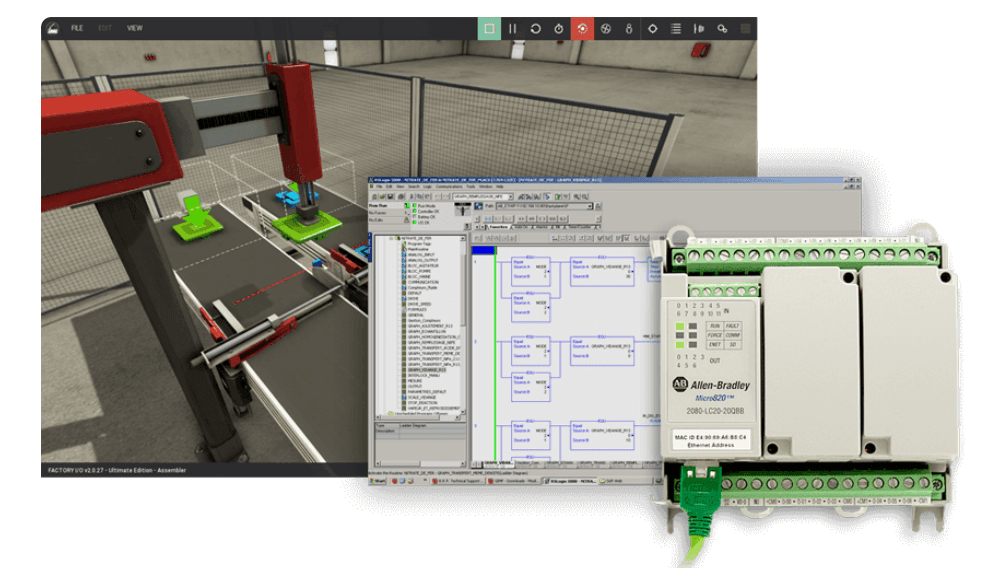The image size is (997, 568).
Task: Click the Windows Start button
Action: [x=379, y=481]
